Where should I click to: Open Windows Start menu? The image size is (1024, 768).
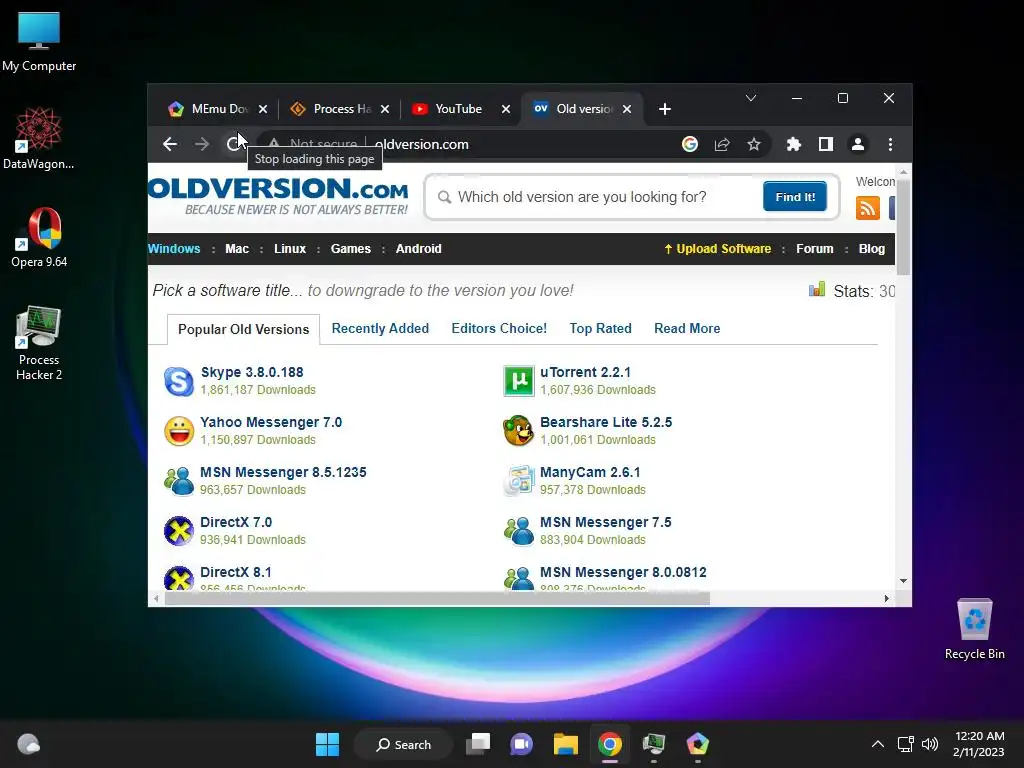click(327, 744)
